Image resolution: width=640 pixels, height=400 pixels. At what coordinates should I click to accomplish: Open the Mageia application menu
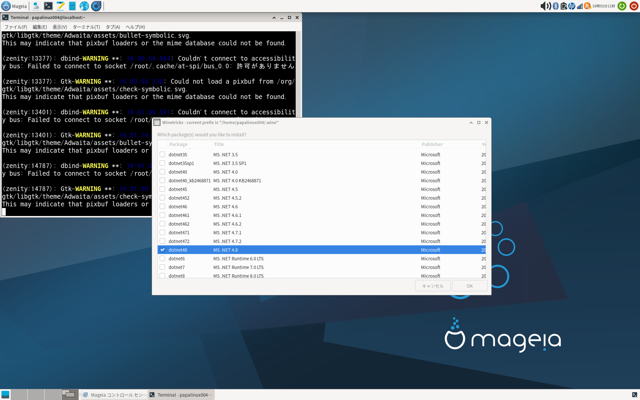(x=15, y=6)
